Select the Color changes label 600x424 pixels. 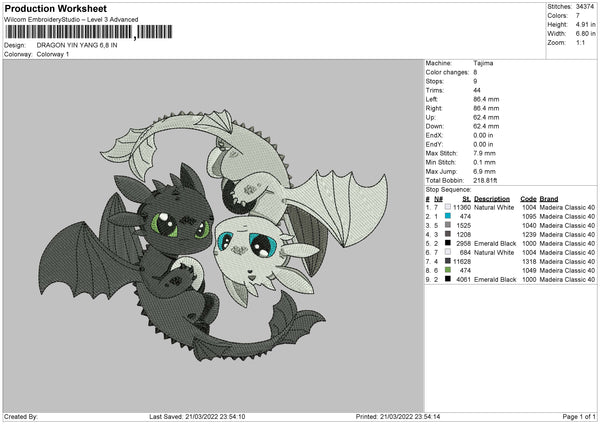pyautogui.click(x=447, y=72)
